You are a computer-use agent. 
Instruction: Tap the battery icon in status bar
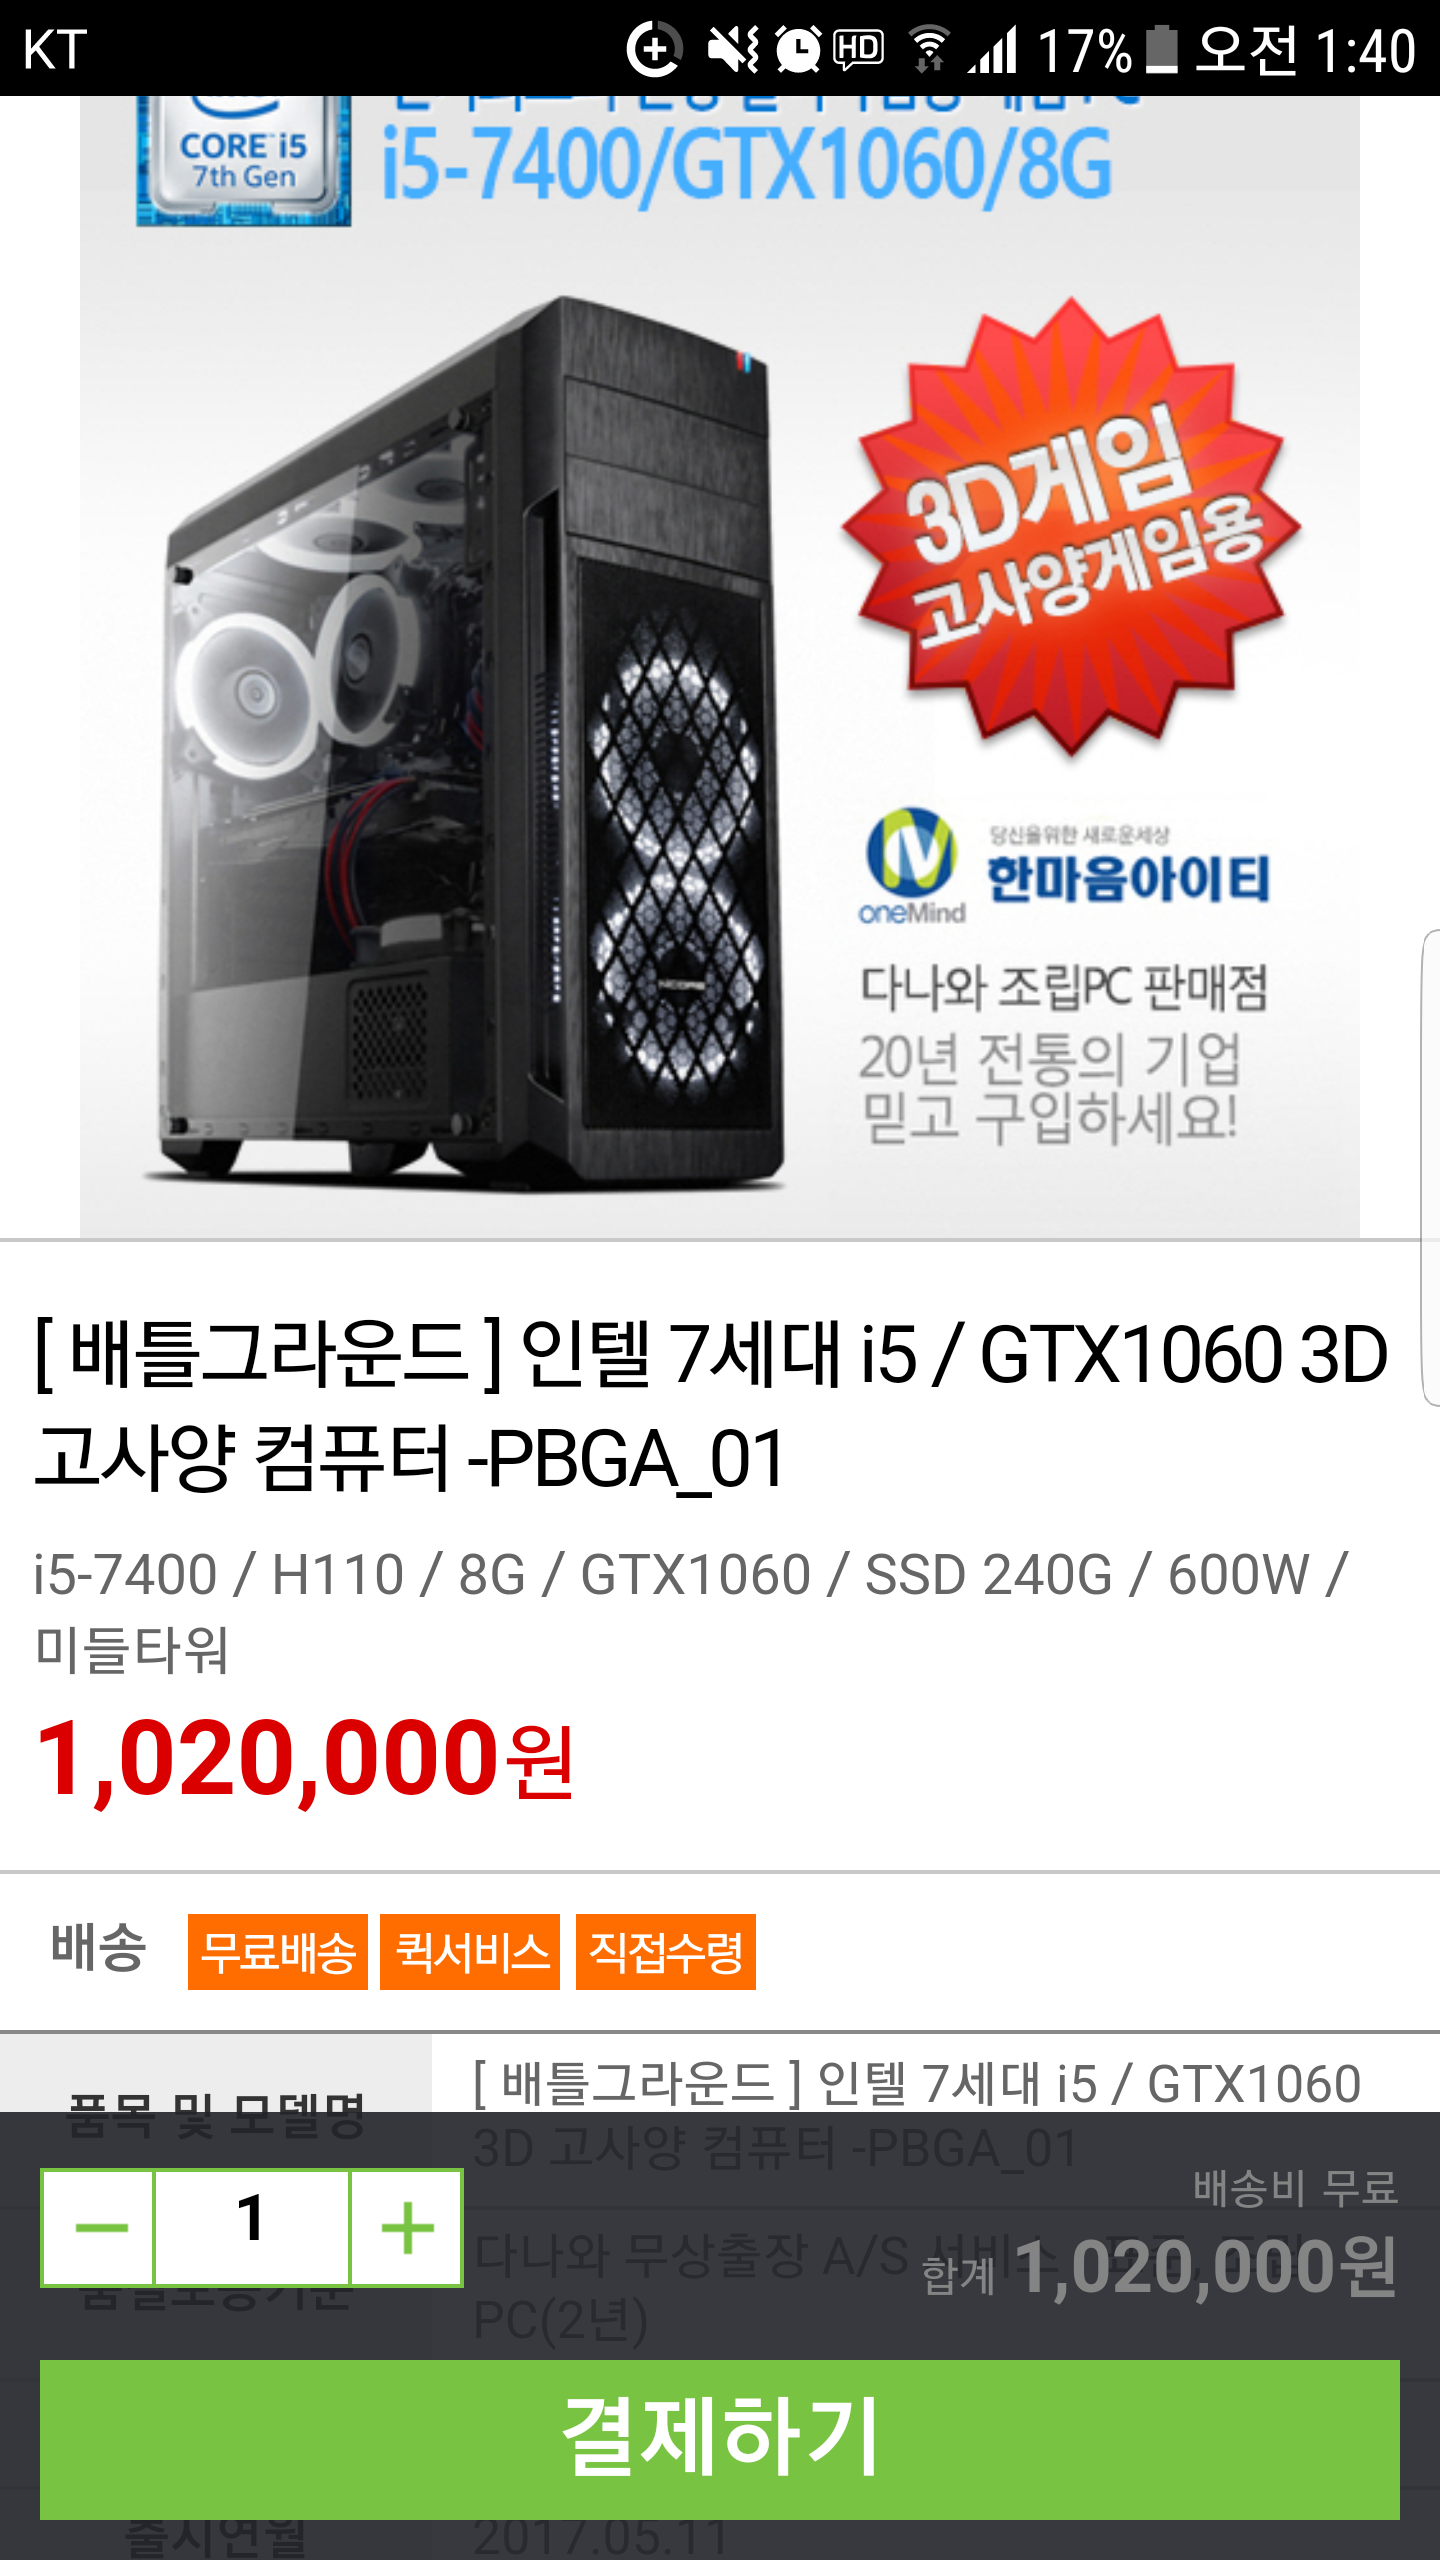[x=1162, y=50]
